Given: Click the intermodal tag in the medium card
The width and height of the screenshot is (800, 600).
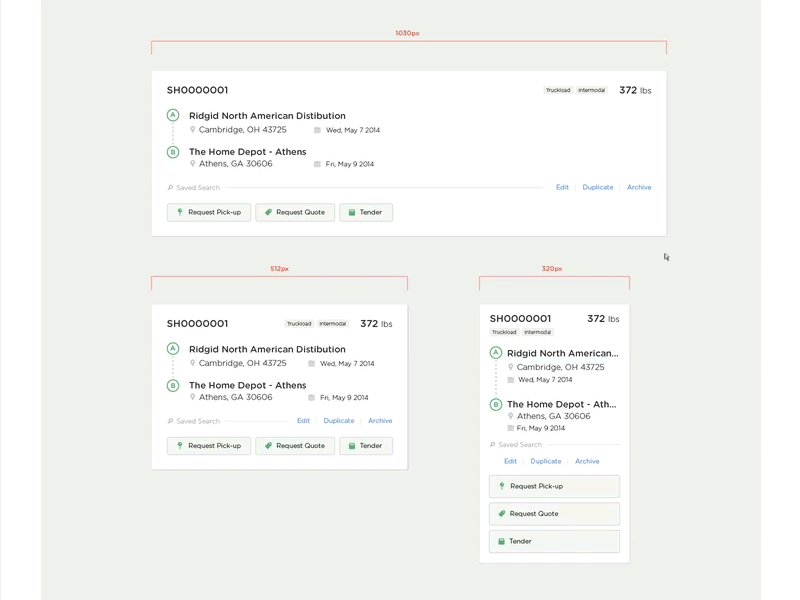Looking at the screenshot, I should [x=333, y=324].
